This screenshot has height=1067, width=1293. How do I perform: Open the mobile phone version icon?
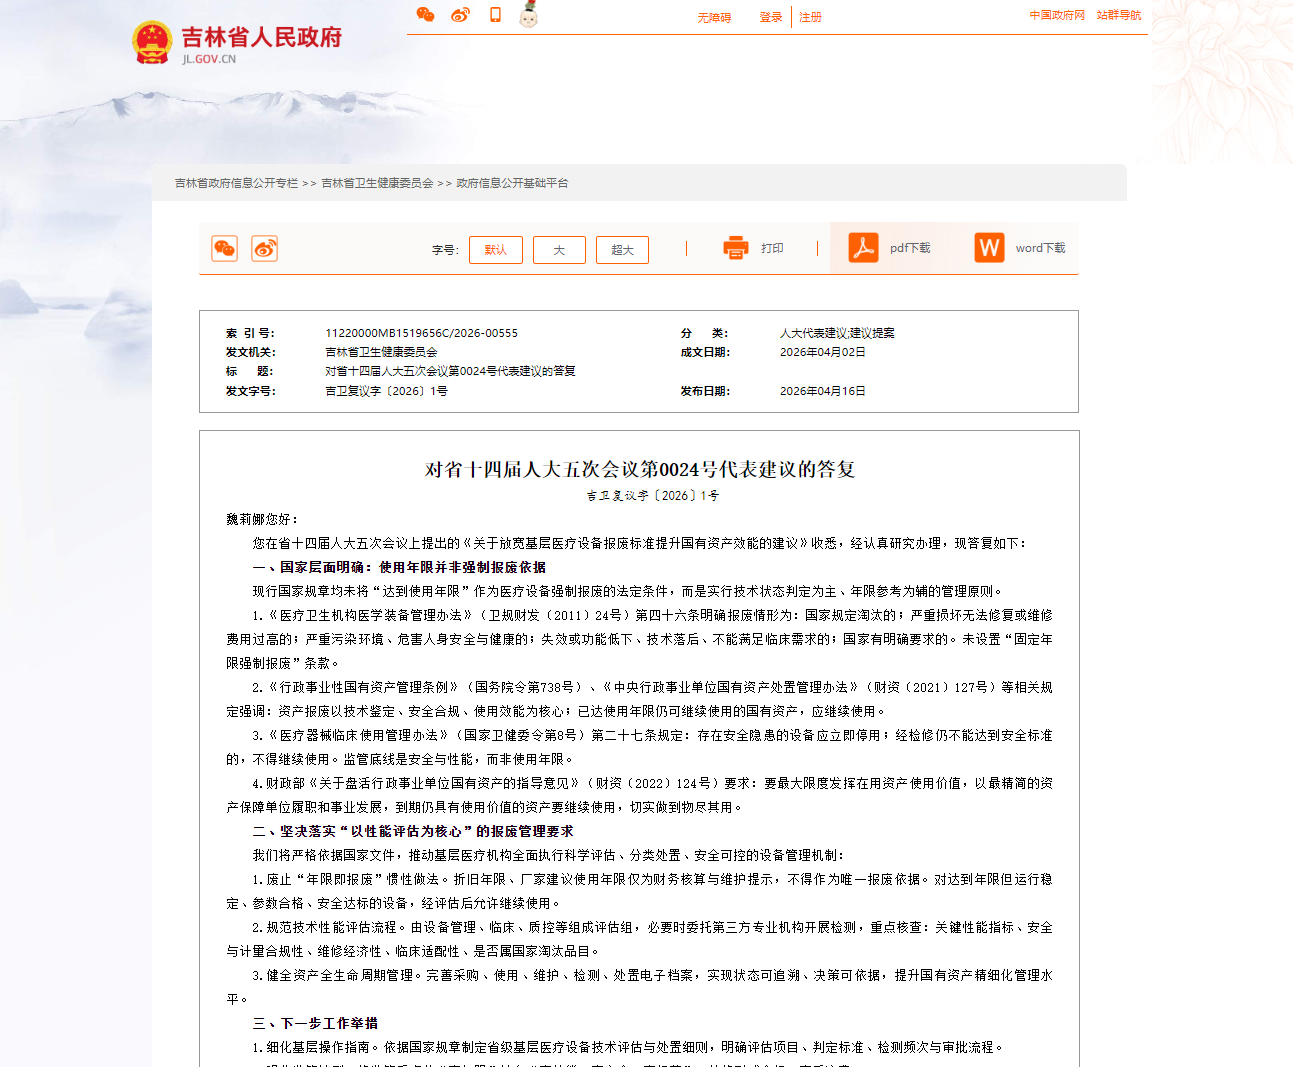point(495,15)
